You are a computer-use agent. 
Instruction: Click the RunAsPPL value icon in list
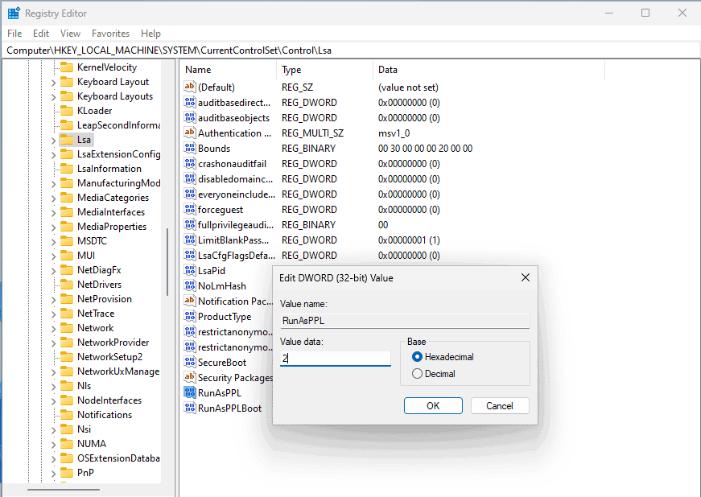click(x=190, y=393)
